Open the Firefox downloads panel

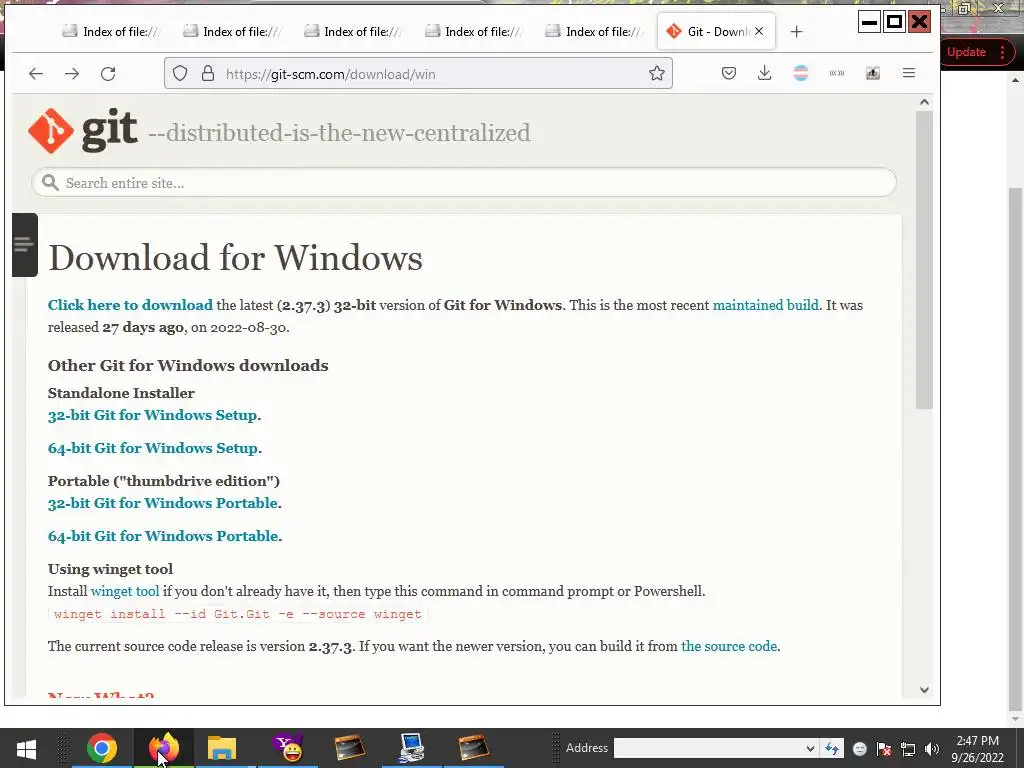[764, 73]
